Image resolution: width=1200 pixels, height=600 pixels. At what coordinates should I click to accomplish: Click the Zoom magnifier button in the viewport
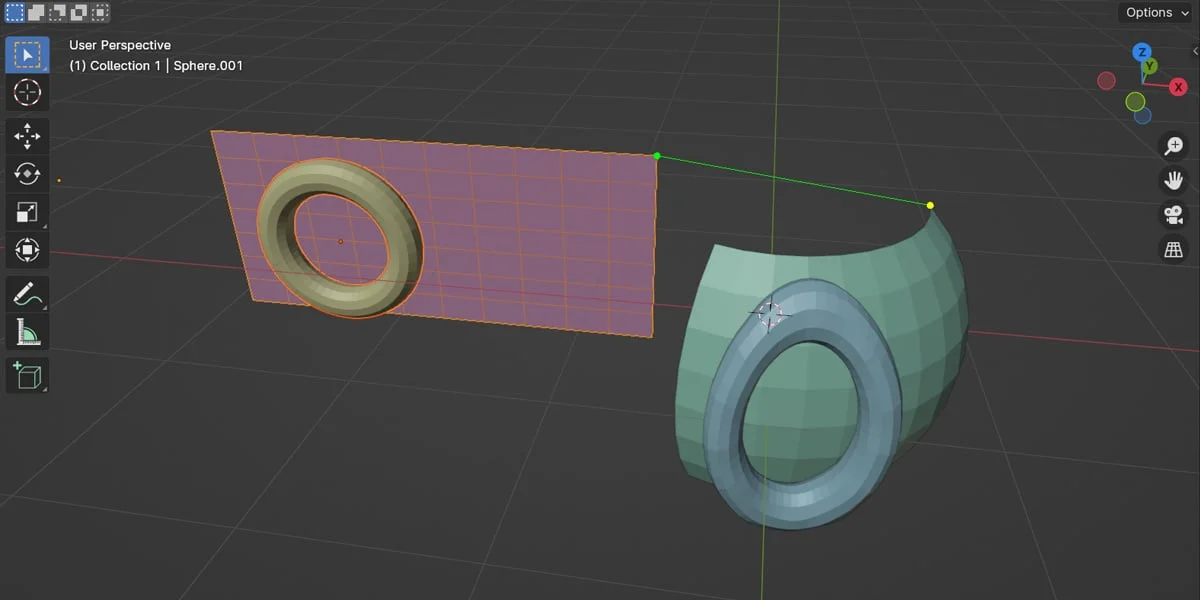(1173, 146)
